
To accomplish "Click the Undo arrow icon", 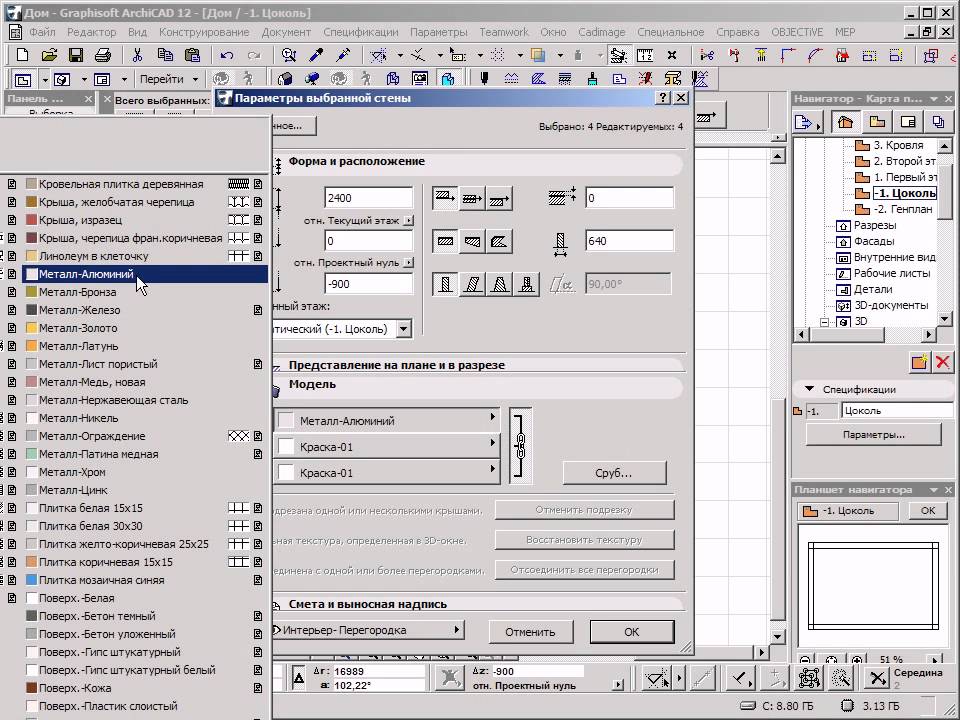I will coord(227,55).
